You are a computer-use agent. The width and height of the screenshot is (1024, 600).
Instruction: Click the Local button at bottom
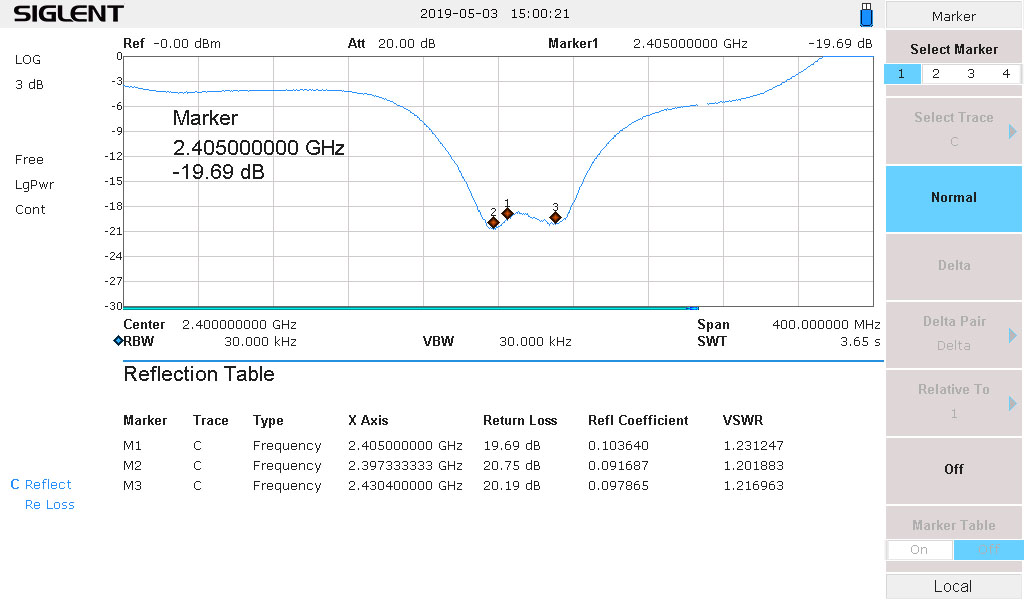953,586
